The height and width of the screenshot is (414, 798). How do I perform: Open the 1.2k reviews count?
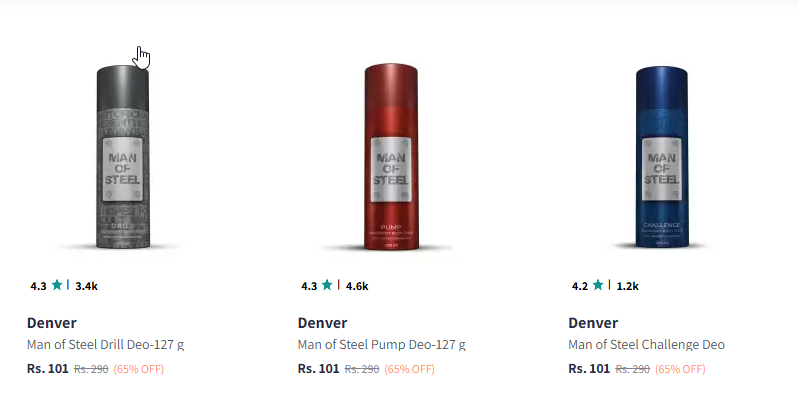point(628,286)
